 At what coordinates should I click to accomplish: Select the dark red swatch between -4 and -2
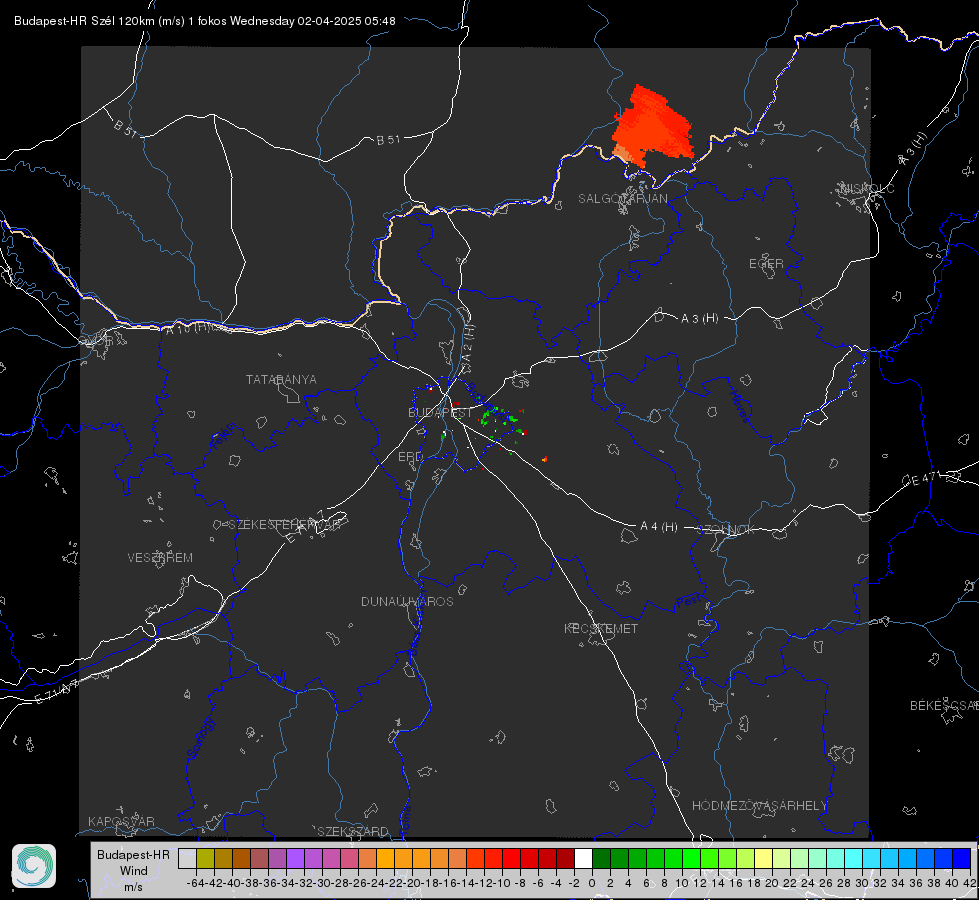(565, 858)
